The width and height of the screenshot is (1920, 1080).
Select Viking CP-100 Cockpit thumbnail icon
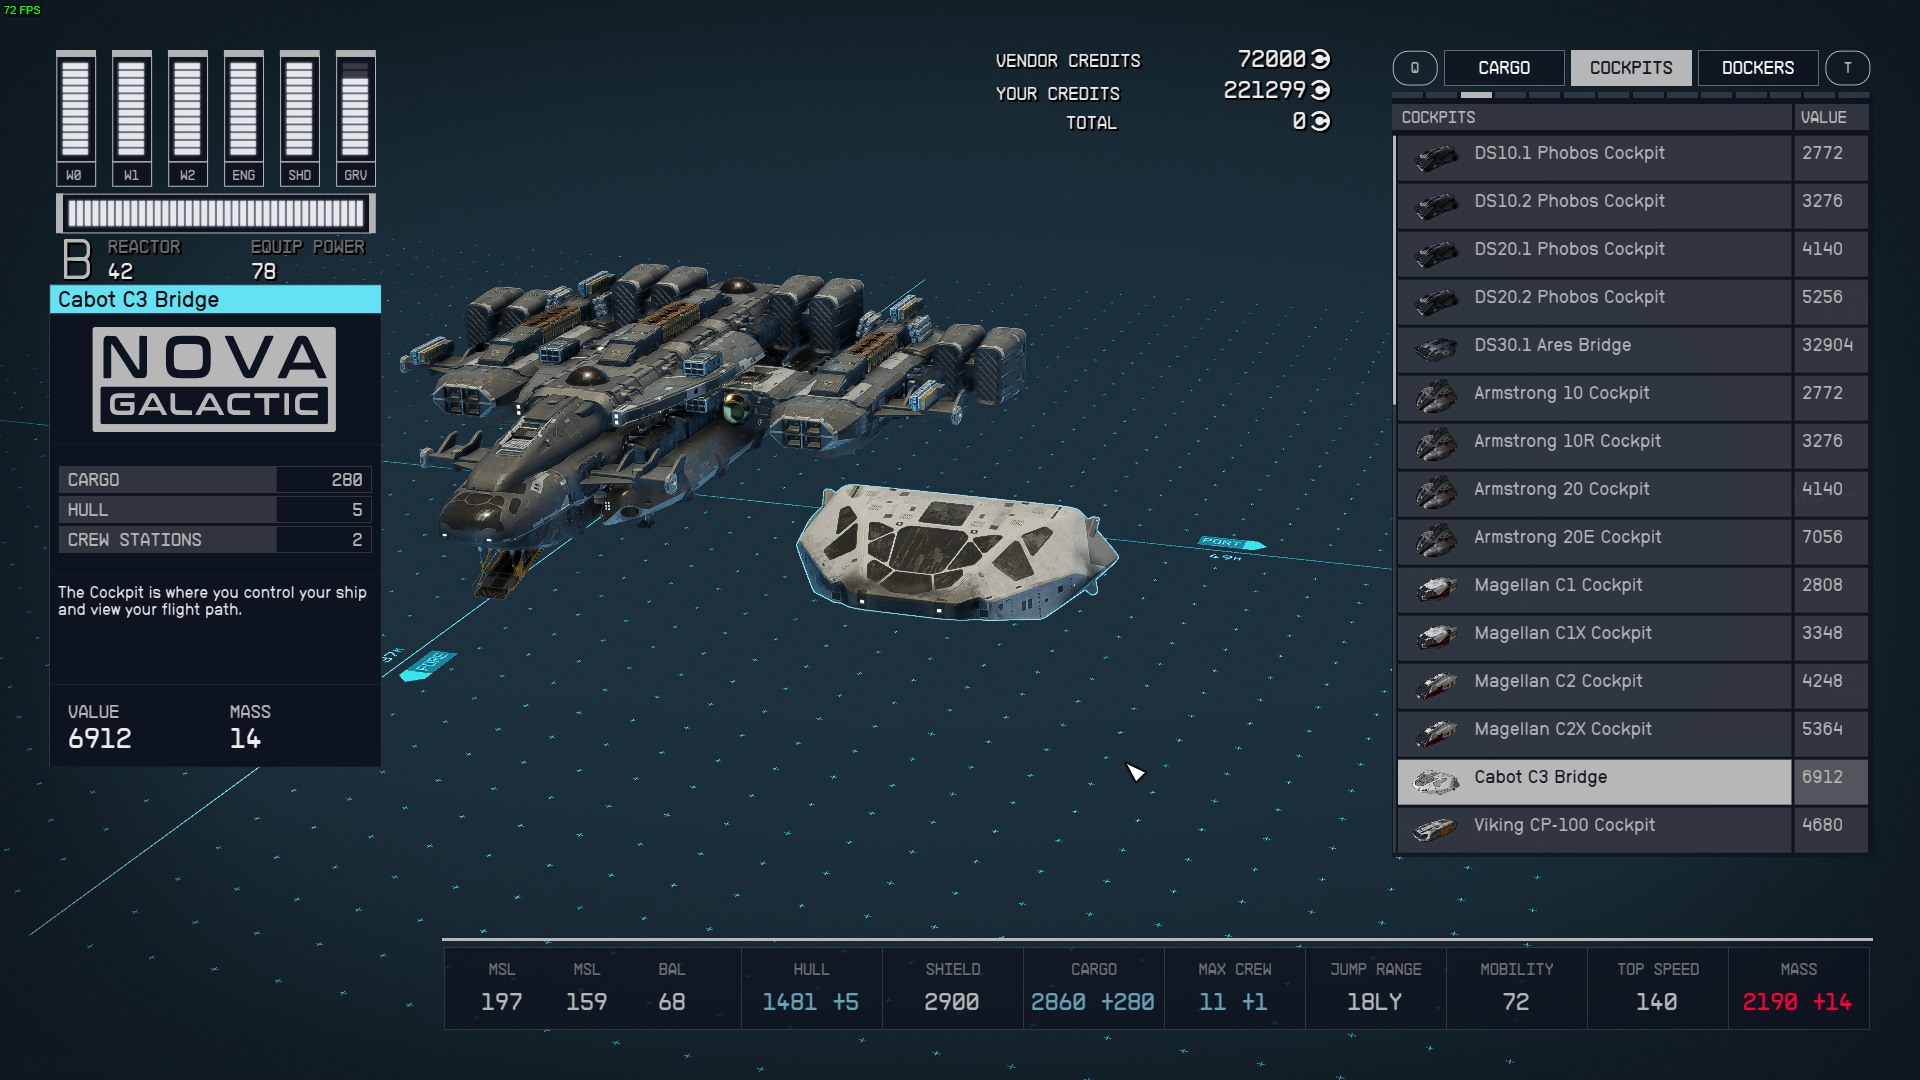tap(1436, 830)
